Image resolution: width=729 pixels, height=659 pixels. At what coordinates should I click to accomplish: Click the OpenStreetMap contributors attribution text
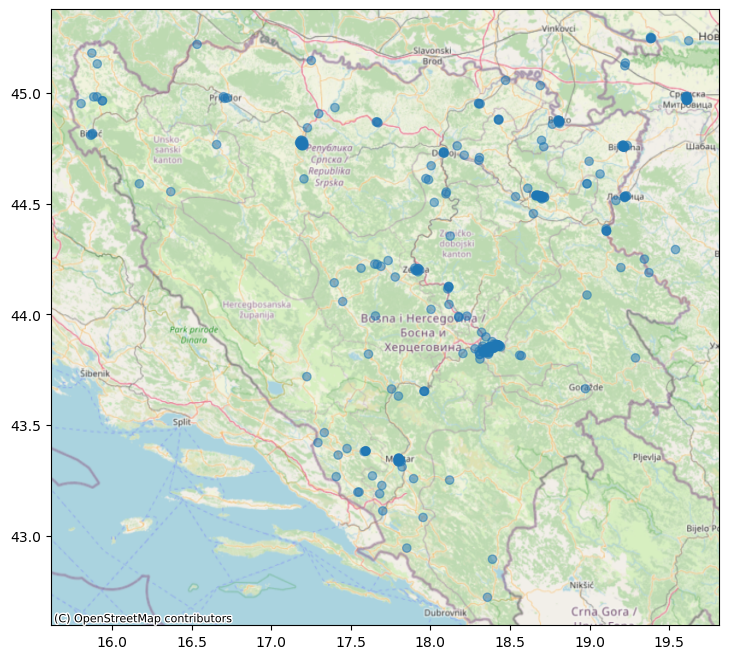142,618
